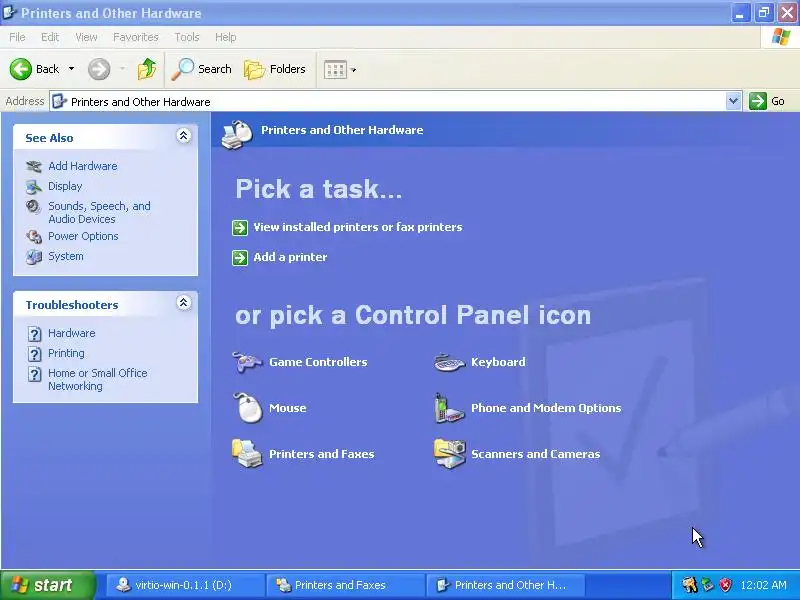Click the title bar control panel icon
The width and height of the screenshot is (800, 600).
[x=9, y=12]
